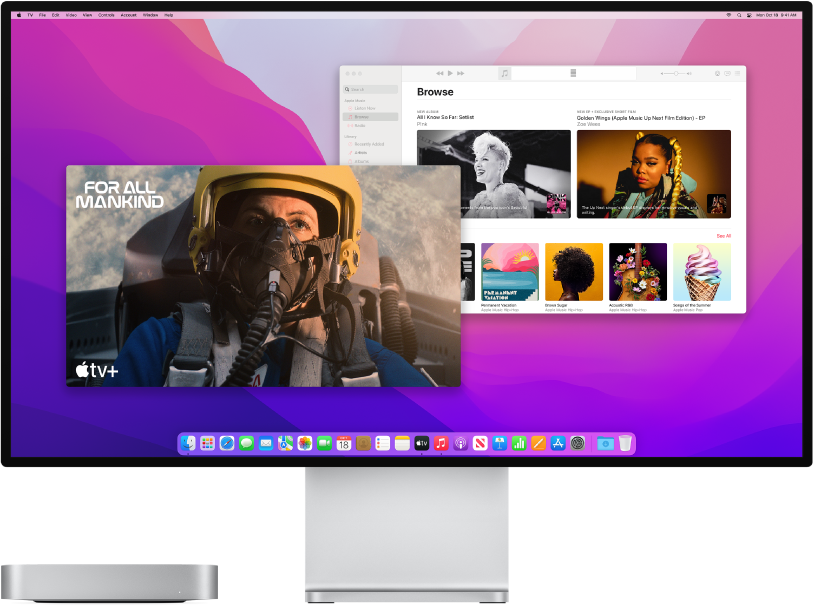Screen dimensions: 814x606
Task: Open the Golden Wings short film thumbnail
Action: click(x=655, y=173)
